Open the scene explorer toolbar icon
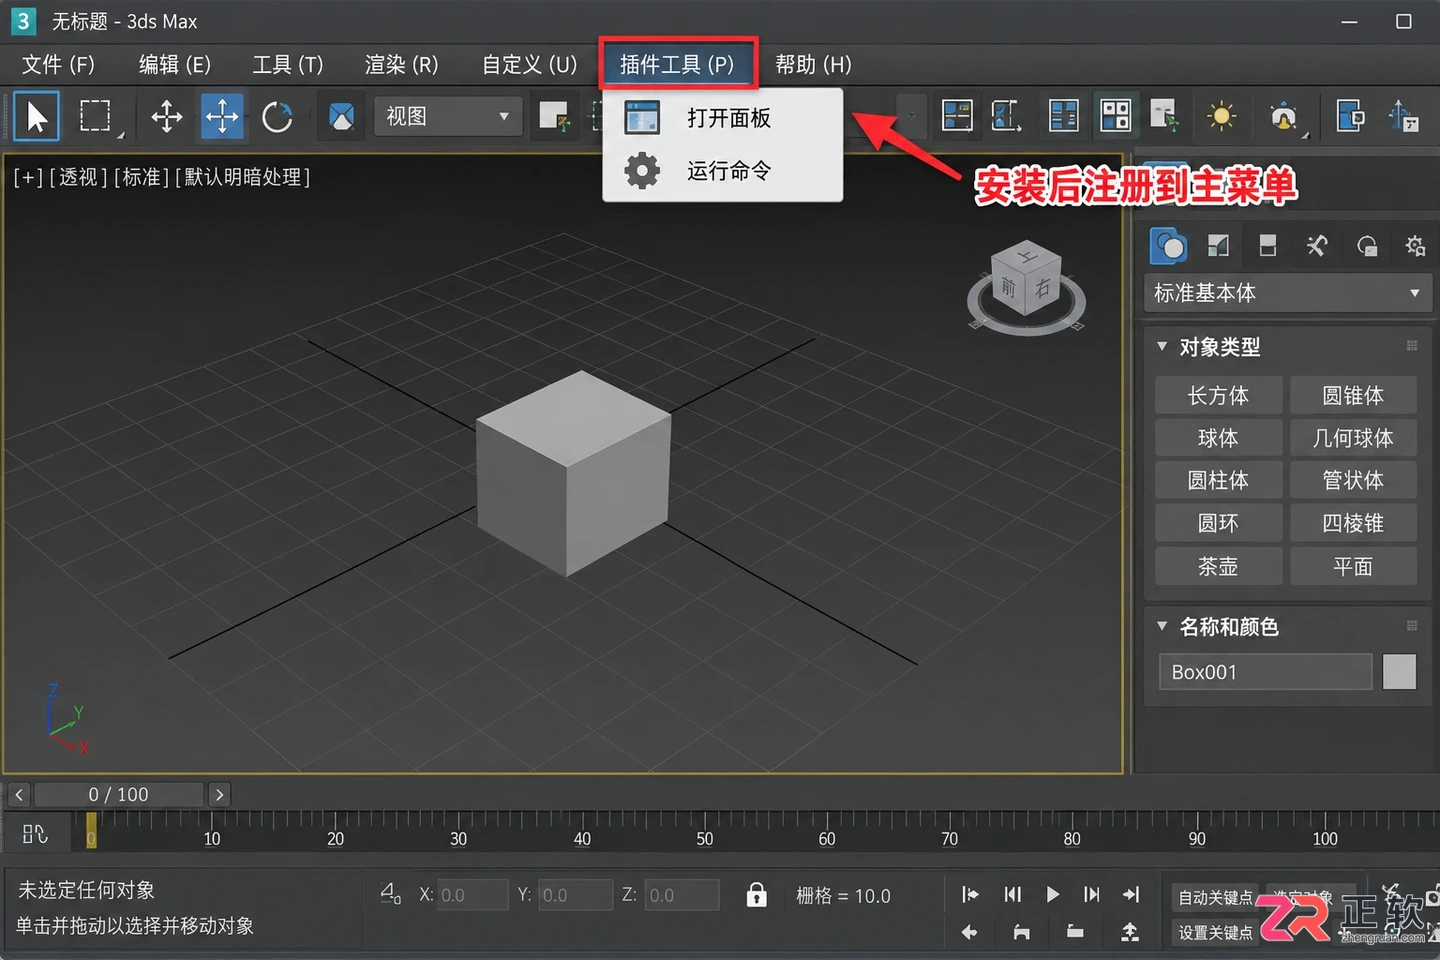The width and height of the screenshot is (1440, 960). [957, 117]
